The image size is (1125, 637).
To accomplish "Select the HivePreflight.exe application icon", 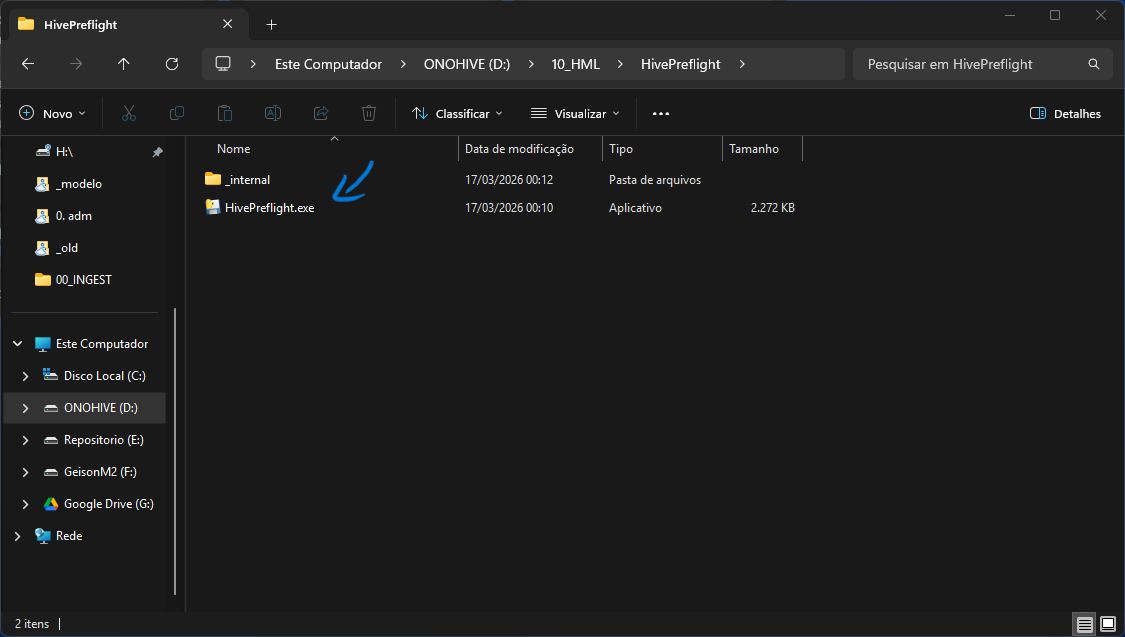I will (x=212, y=207).
